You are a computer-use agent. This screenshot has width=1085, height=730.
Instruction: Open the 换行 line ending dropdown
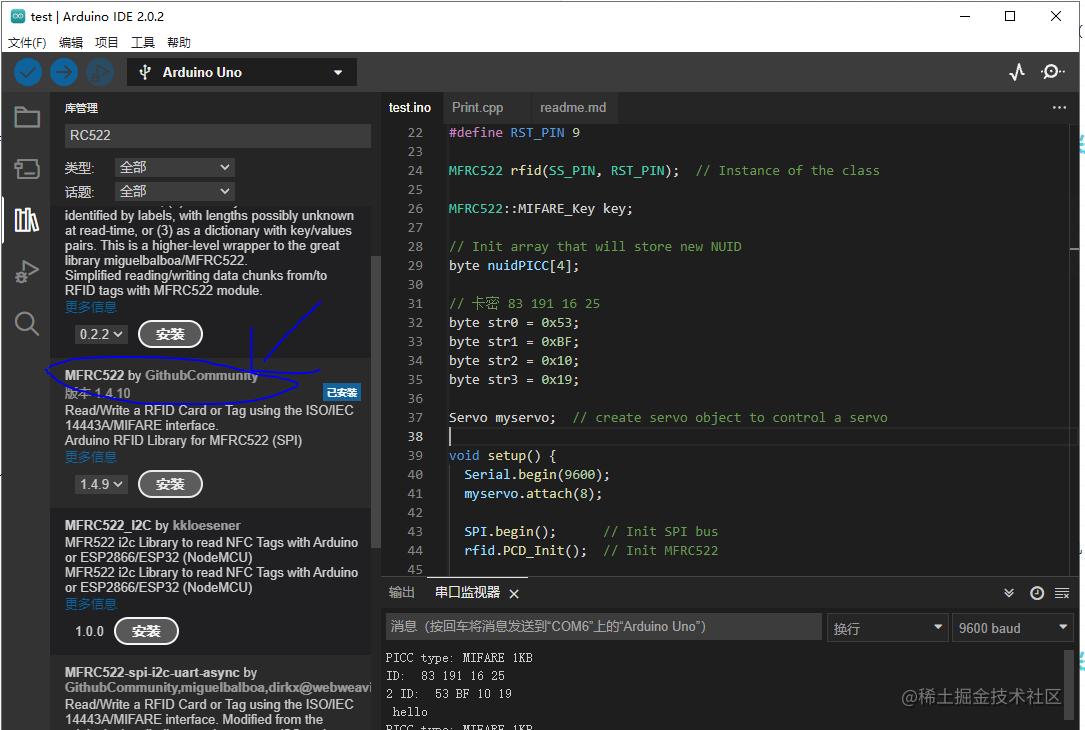(x=887, y=628)
